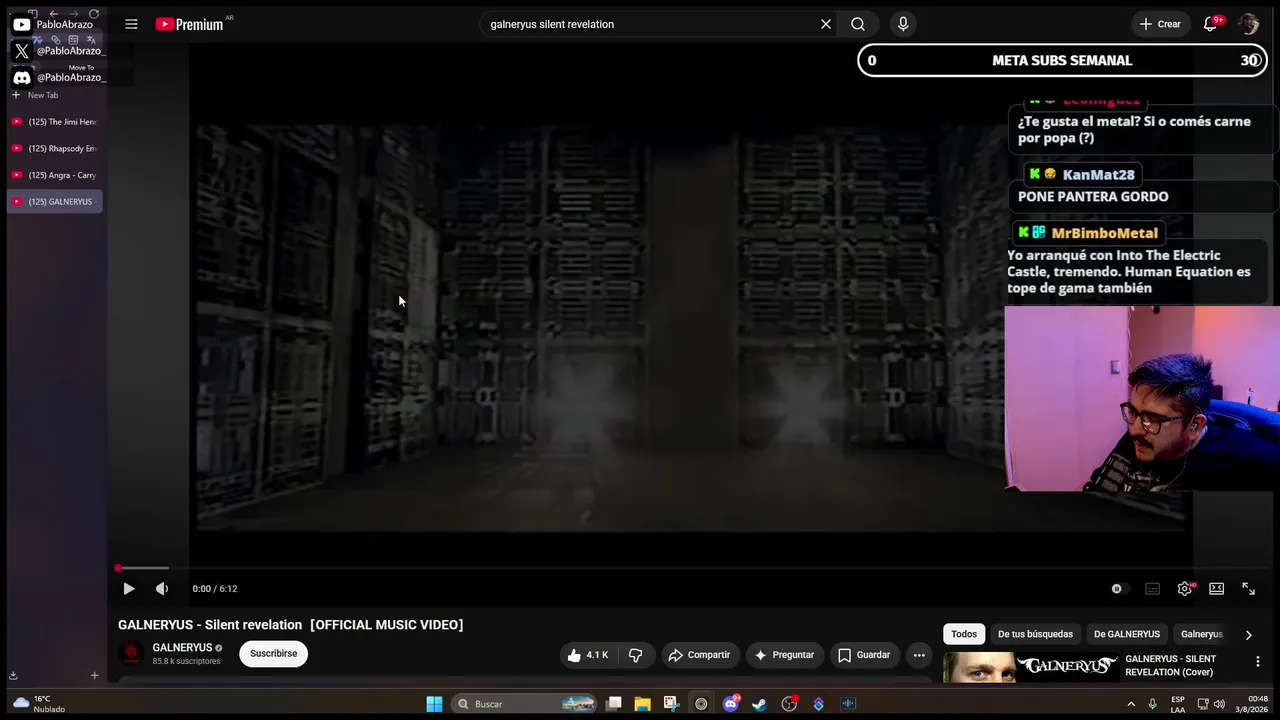
Task: Open Task View on taskbar
Action: click(x=614, y=704)
